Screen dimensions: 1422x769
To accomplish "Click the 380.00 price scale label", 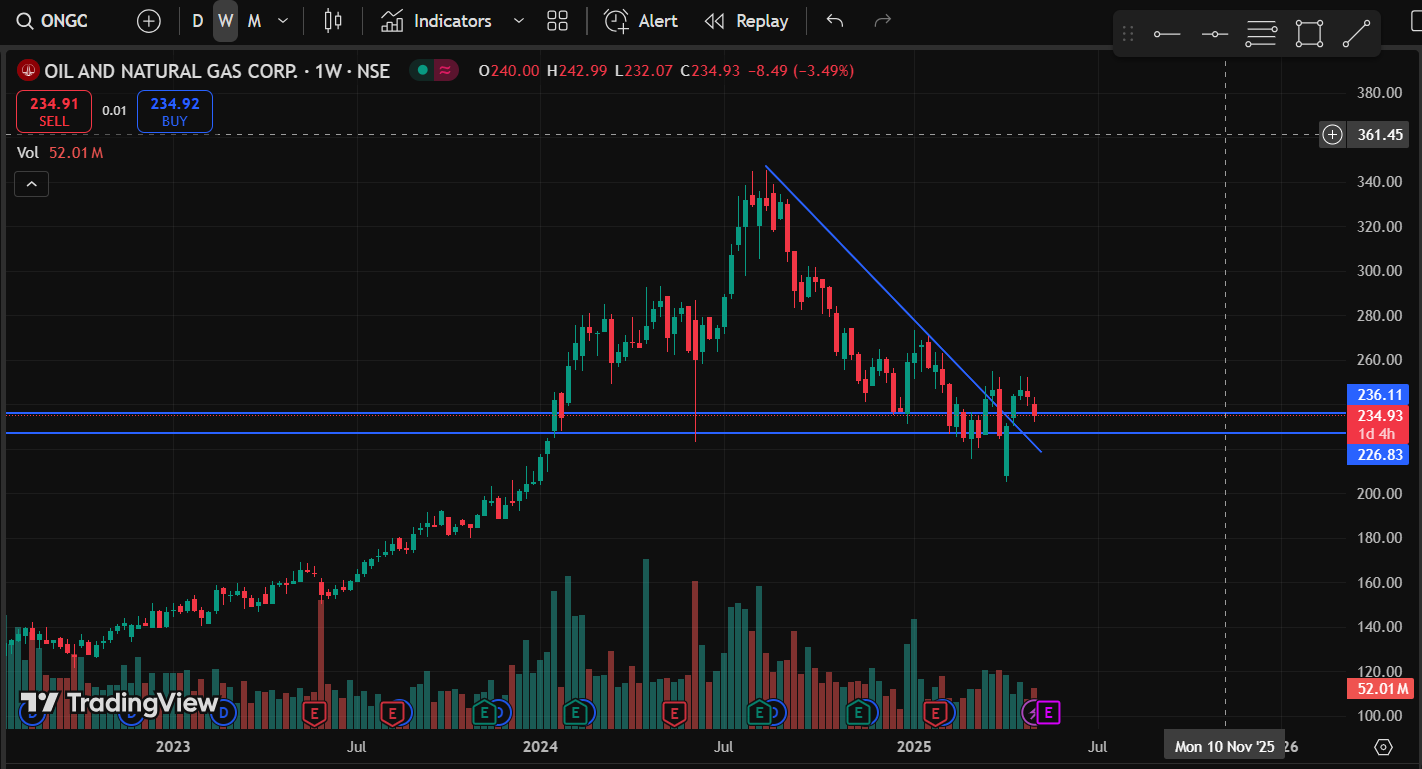I will coord(1379,93).
